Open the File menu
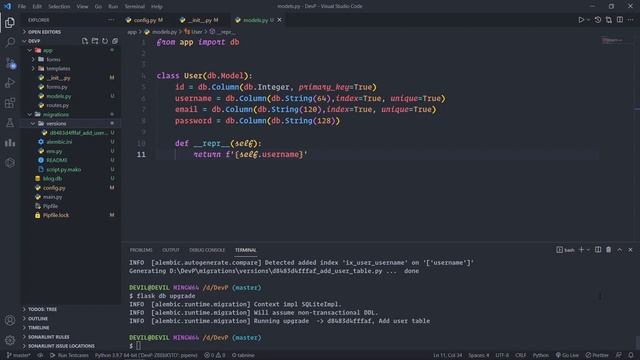640x360 pixels. click(x=22, y=6)
